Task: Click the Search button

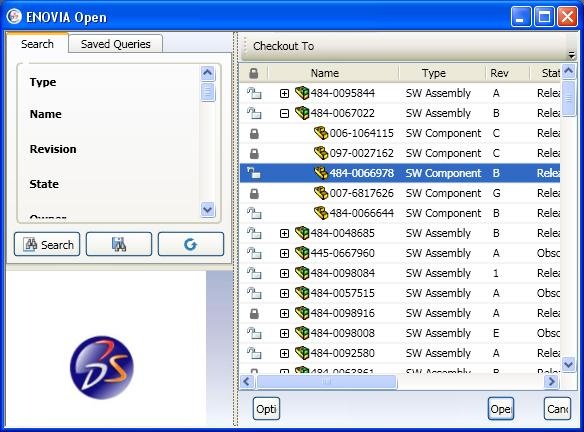Action: pos(47,244)
